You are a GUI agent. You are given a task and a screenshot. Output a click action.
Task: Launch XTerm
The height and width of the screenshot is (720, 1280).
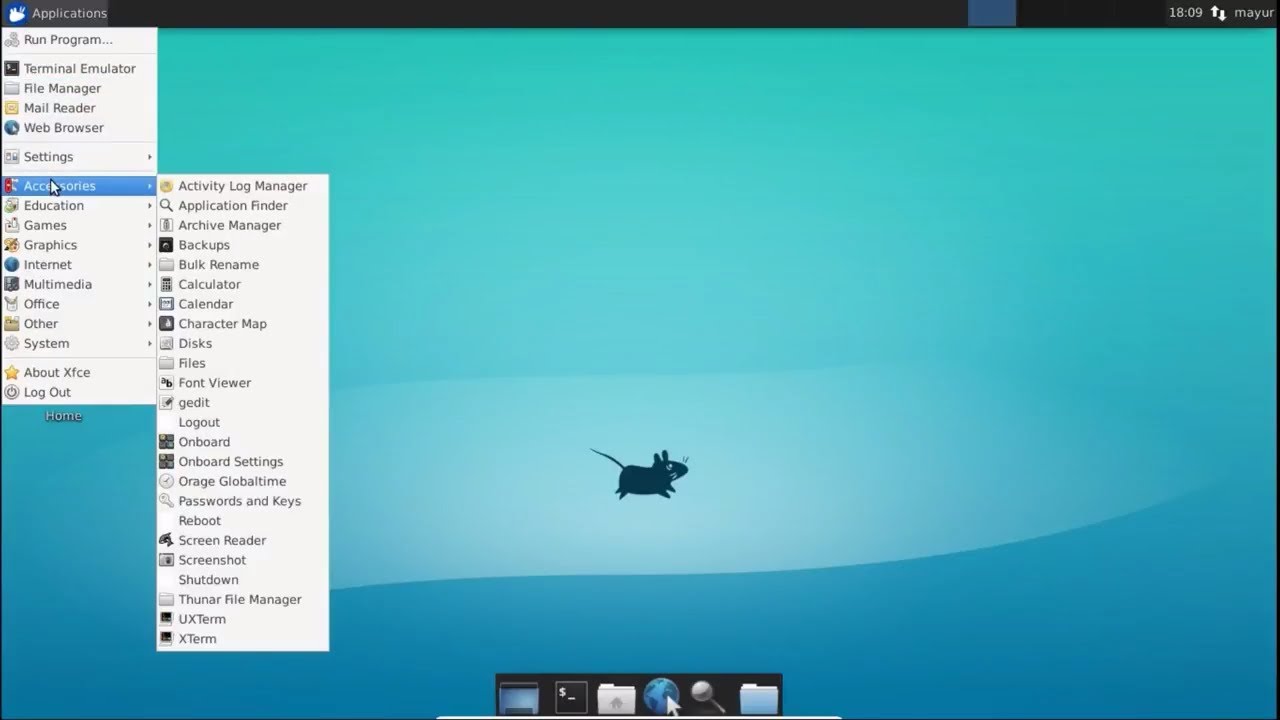pos(243,639)
